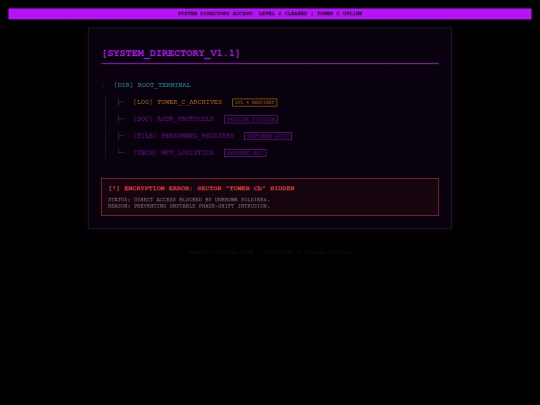Open the PERSONNEL_REGISTRY file entry

pyautogui.click(x=184, y=136)
